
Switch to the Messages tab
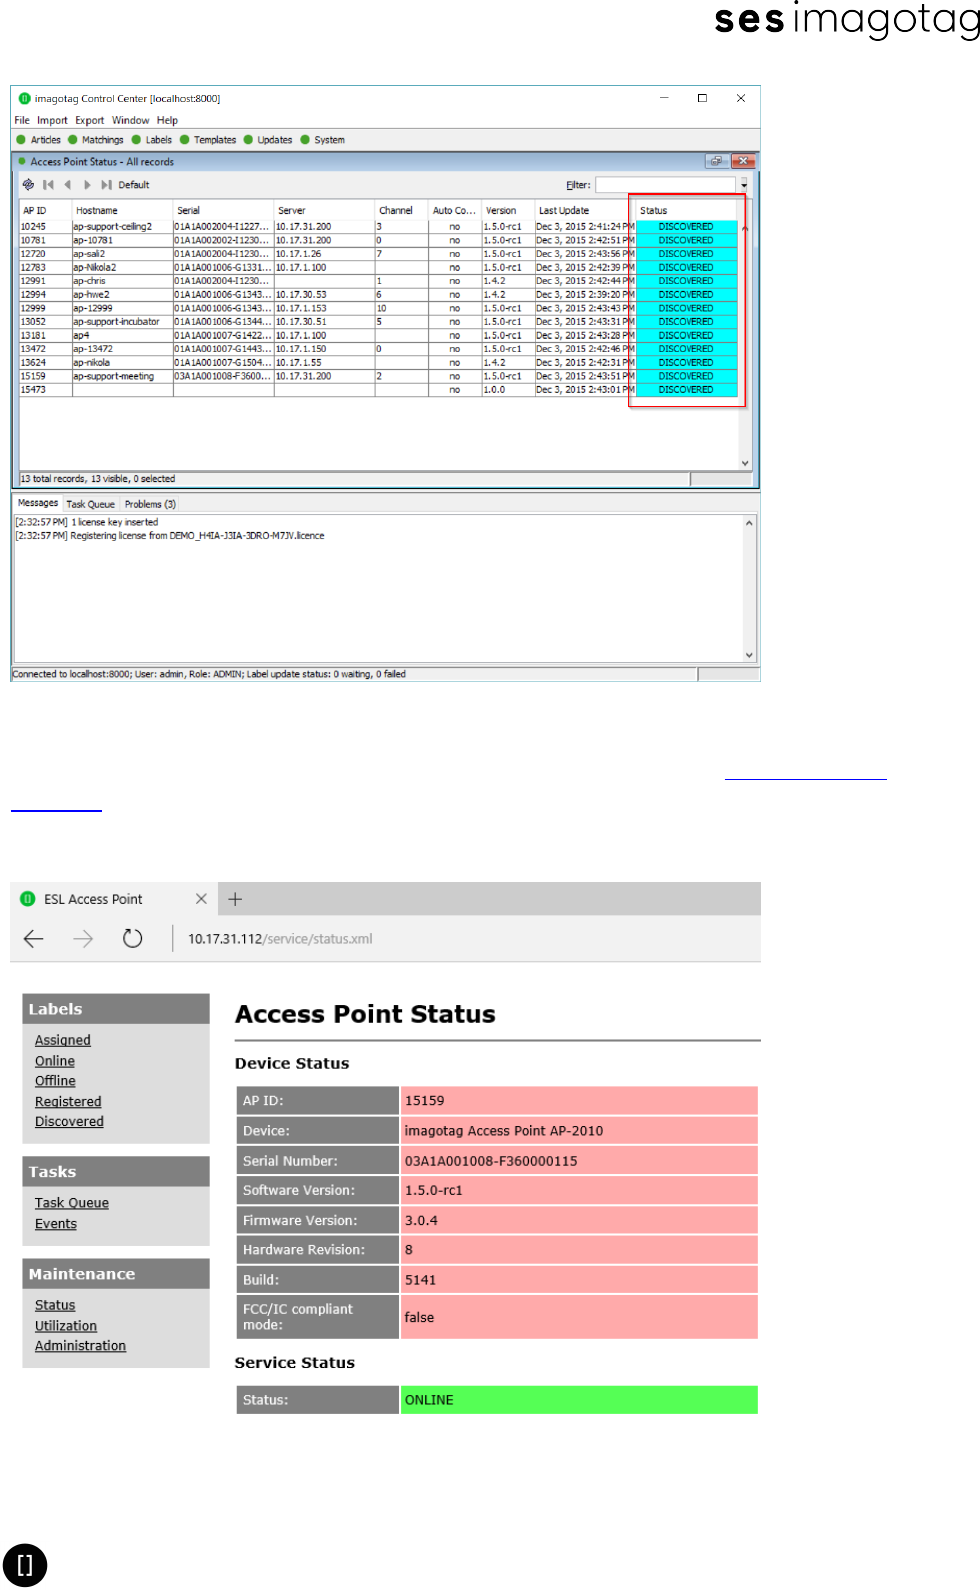38,503
